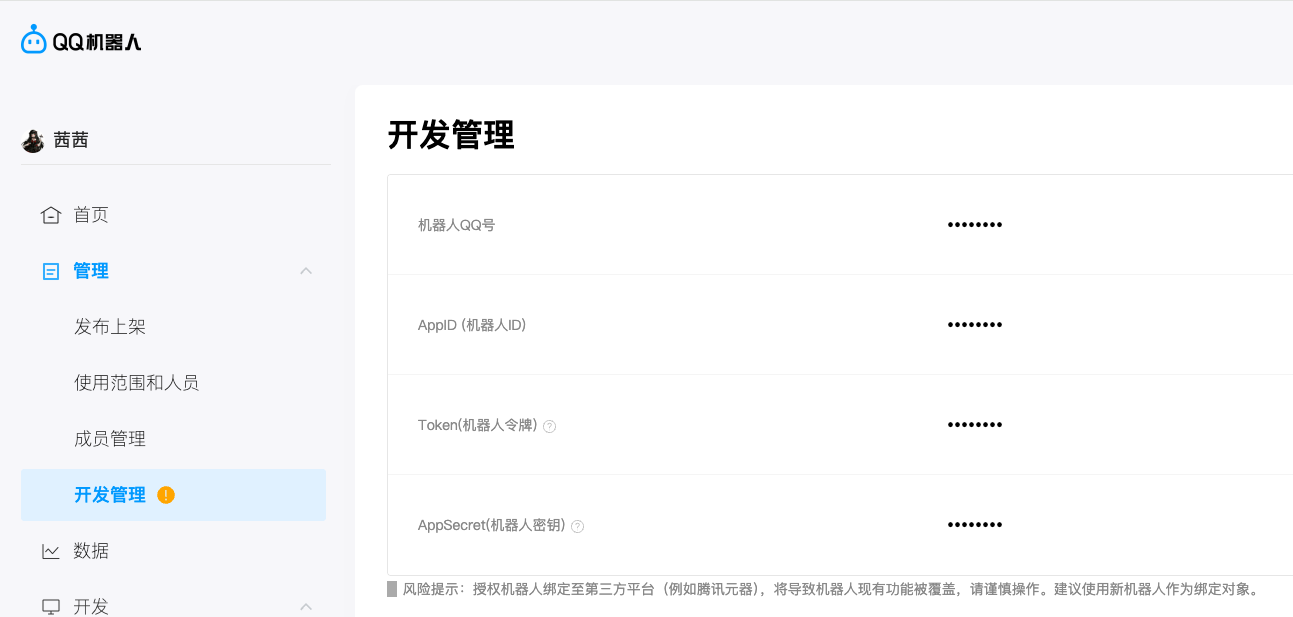
Task: Open the 首页 page
Action: 89,214
